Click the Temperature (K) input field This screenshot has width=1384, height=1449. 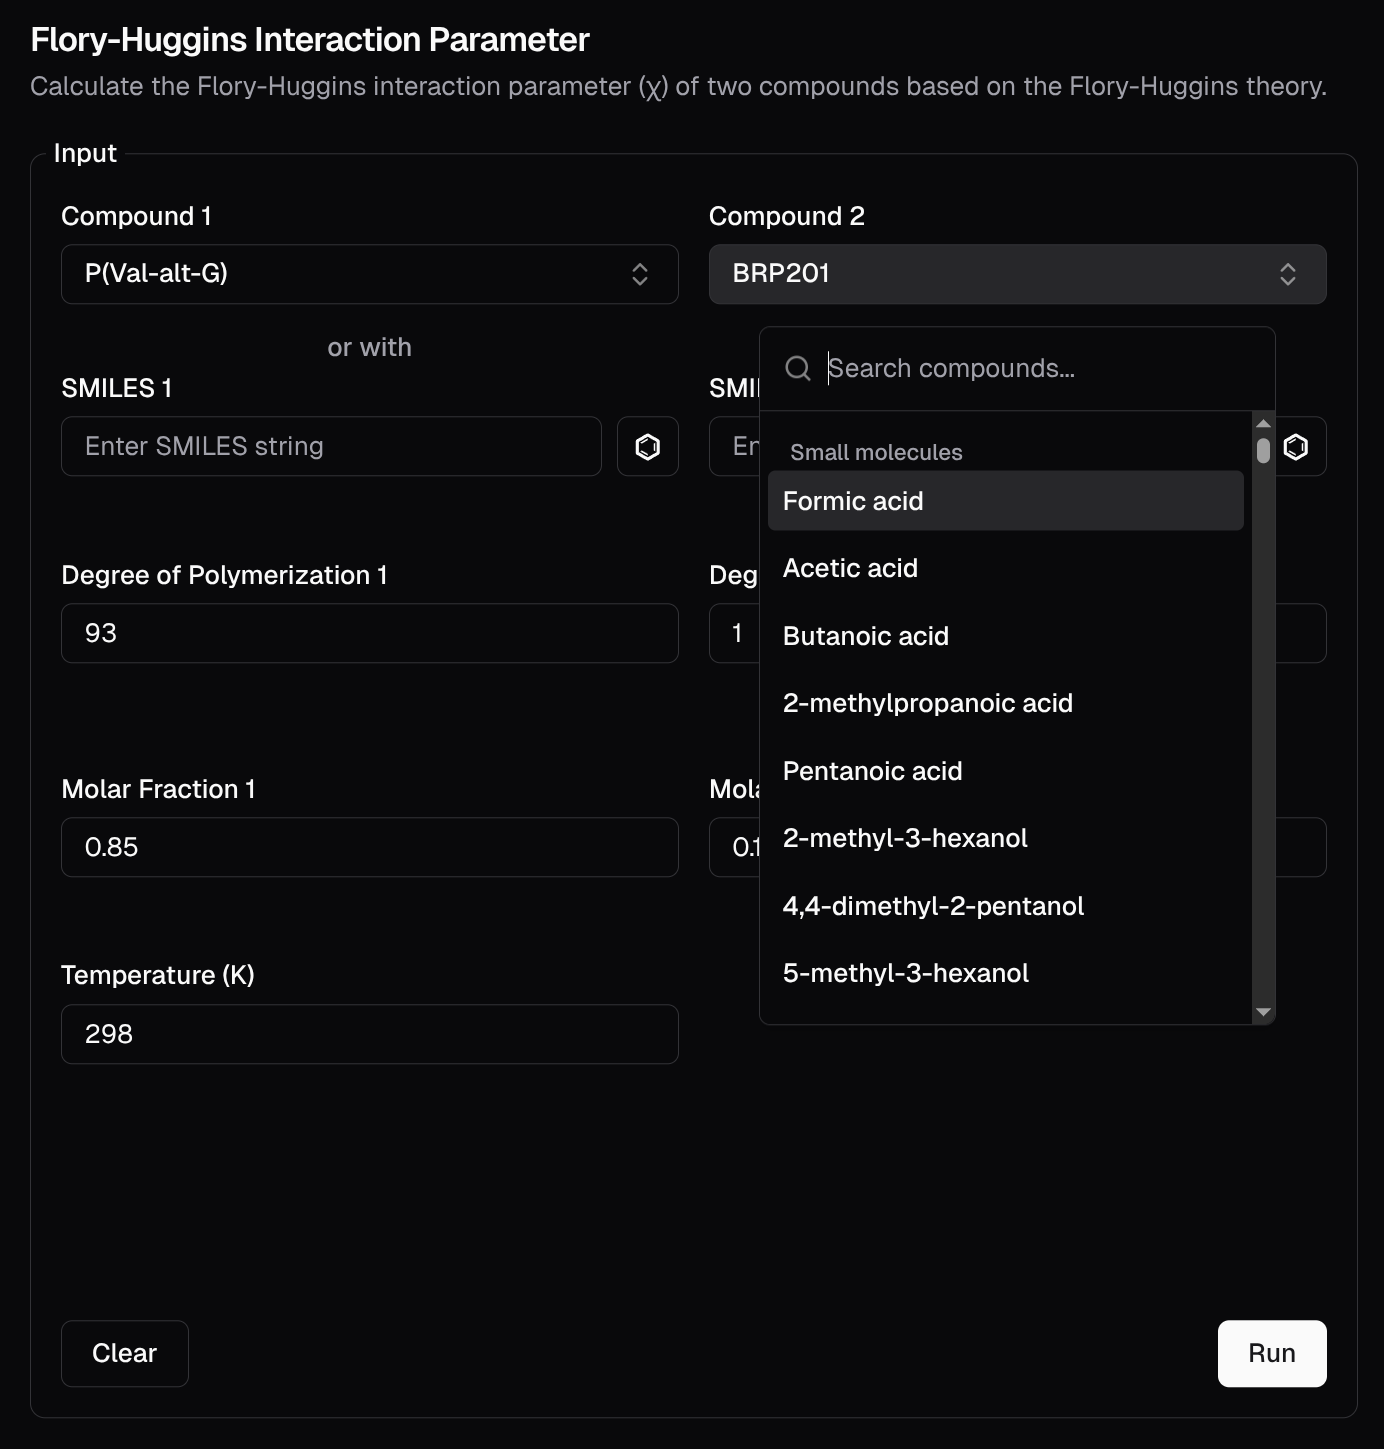(369, 1034)
